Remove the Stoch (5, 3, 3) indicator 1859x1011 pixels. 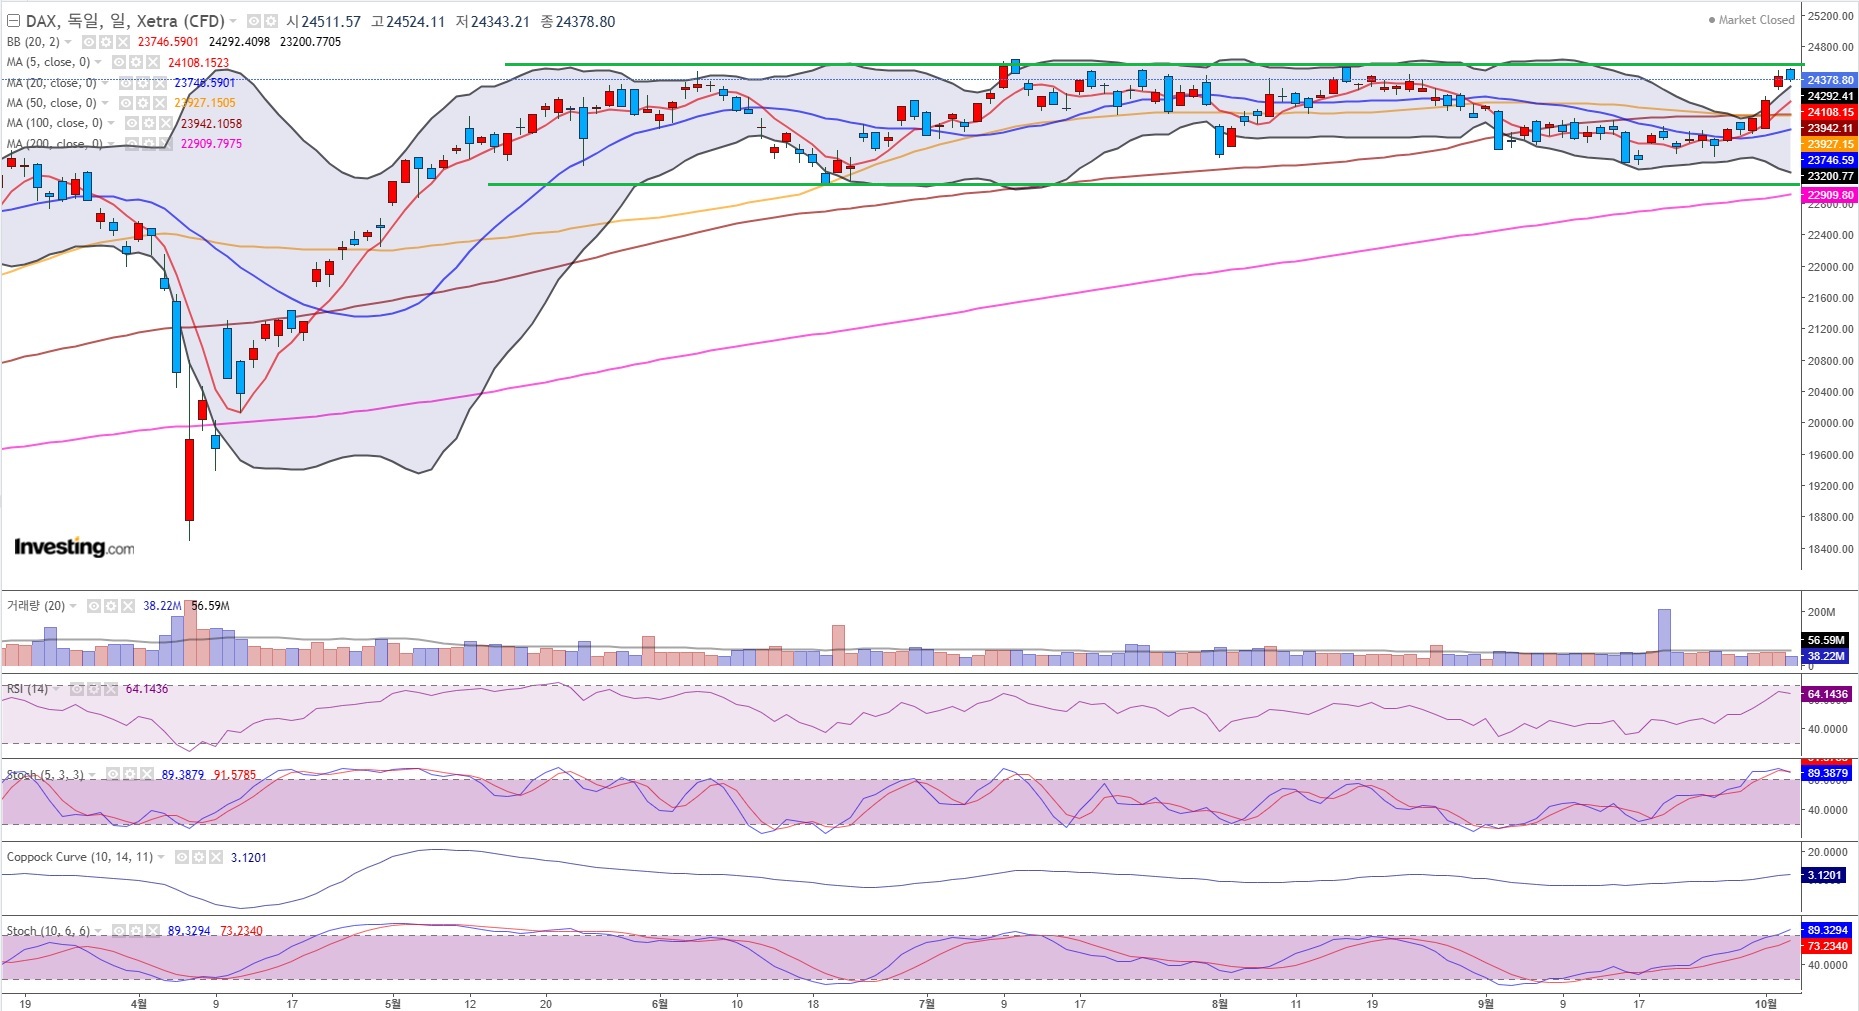147,775
